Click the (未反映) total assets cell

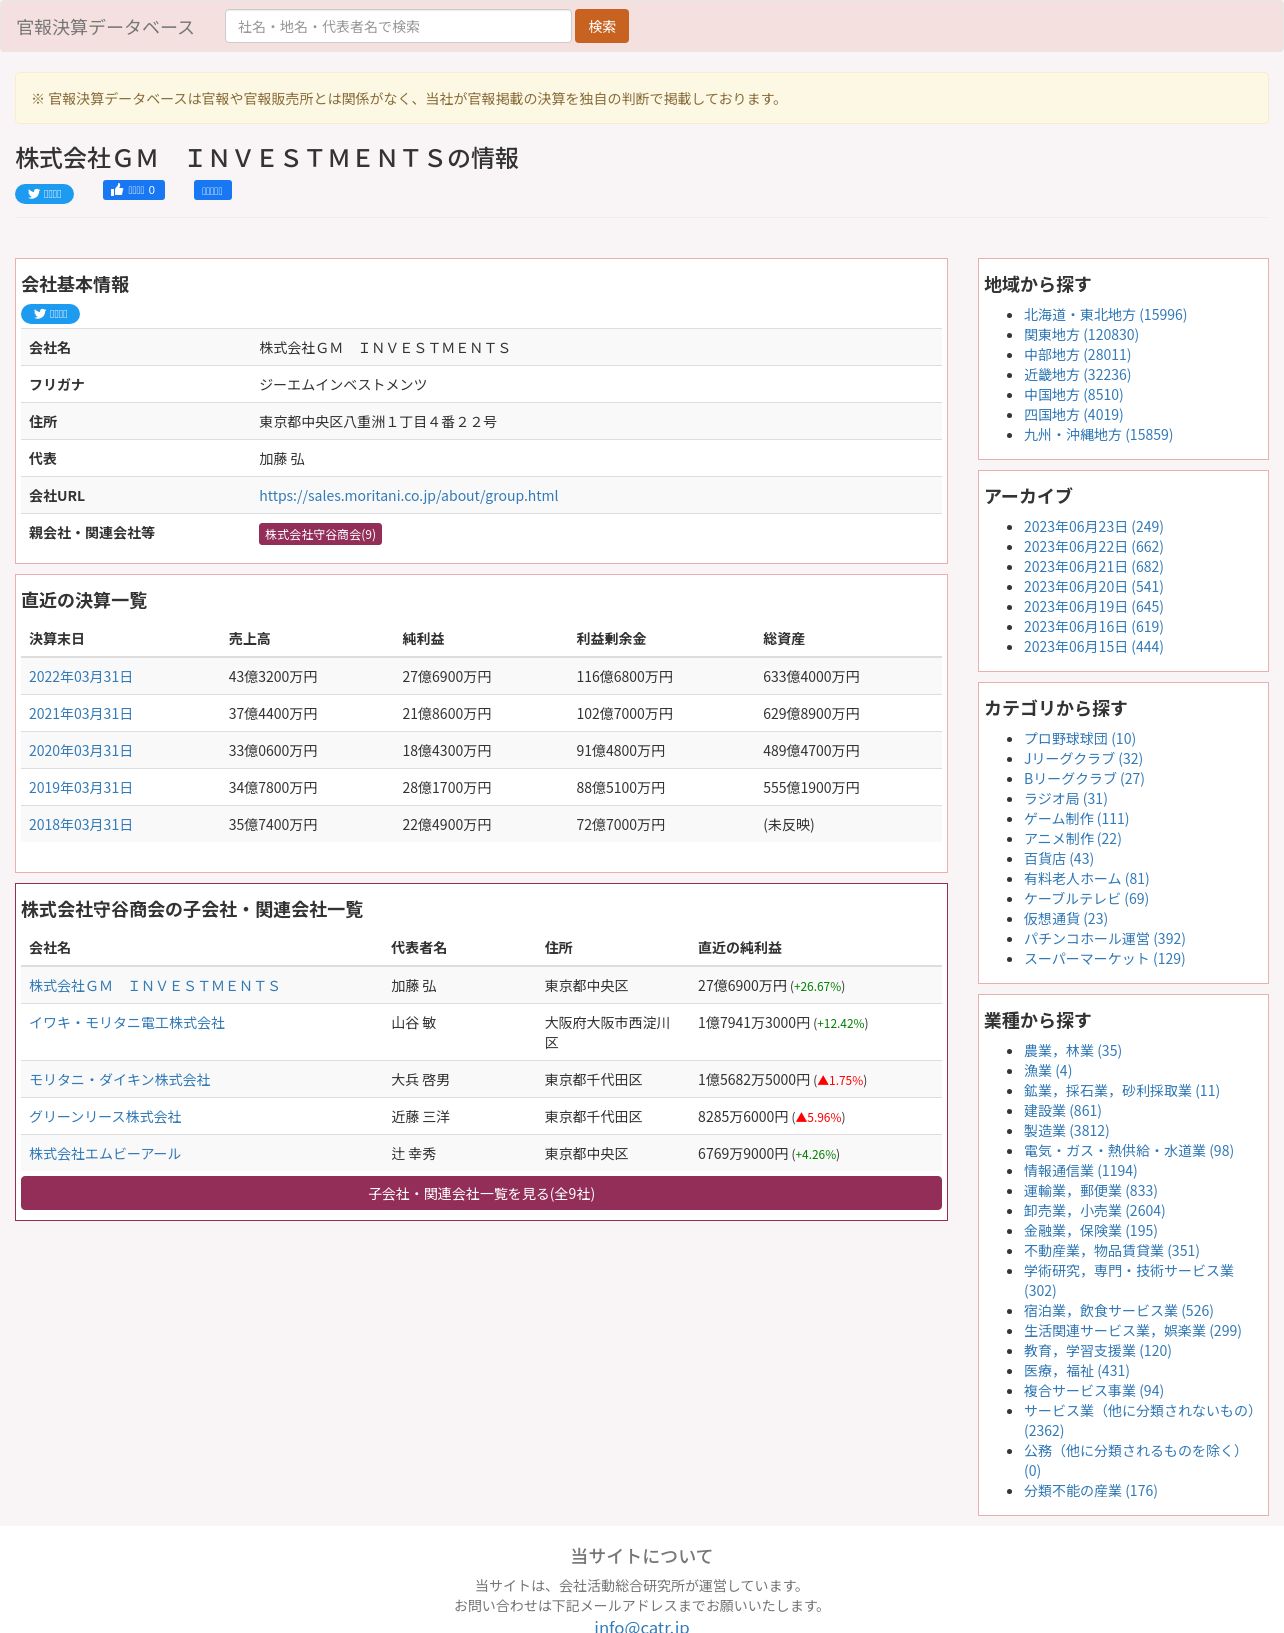[x=789, y=825]
